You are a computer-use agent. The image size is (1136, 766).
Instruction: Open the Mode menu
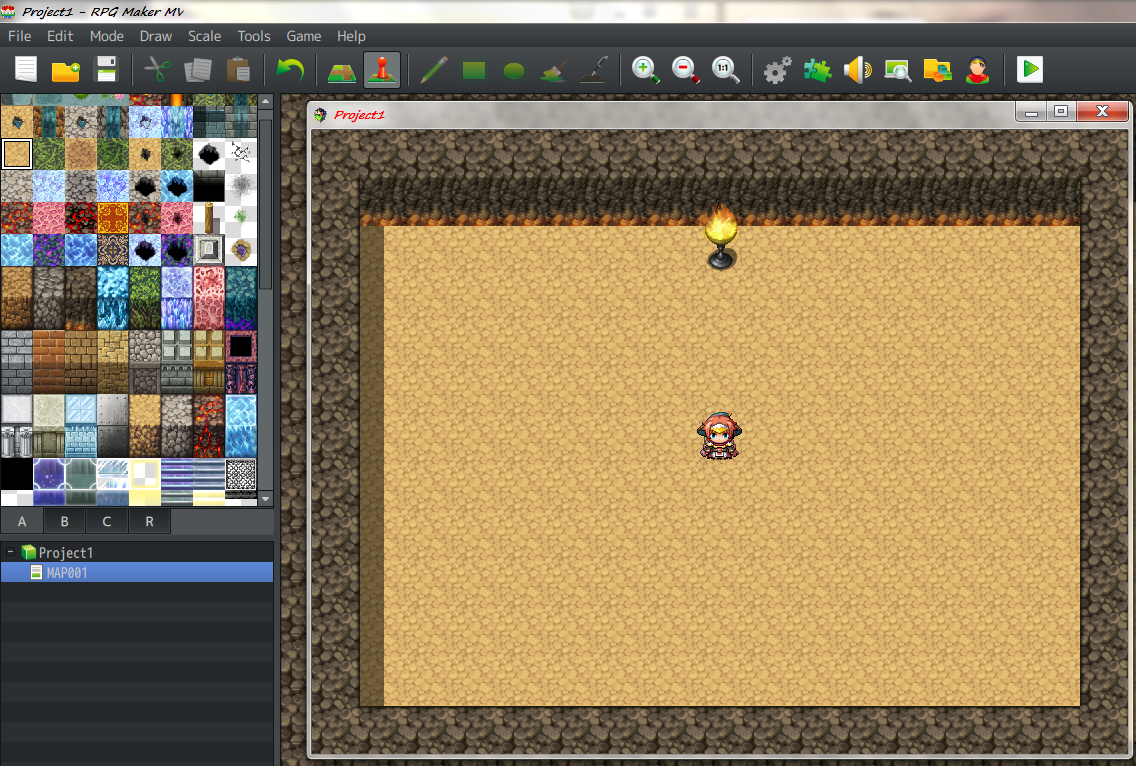pyautogui.click(x=106, y=36)
